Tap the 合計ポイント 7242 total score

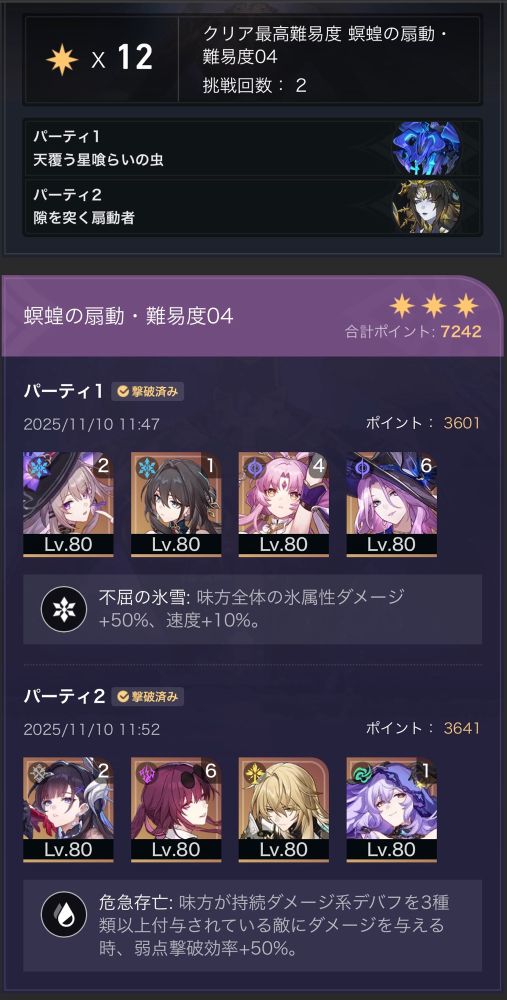tap(413, 332)
